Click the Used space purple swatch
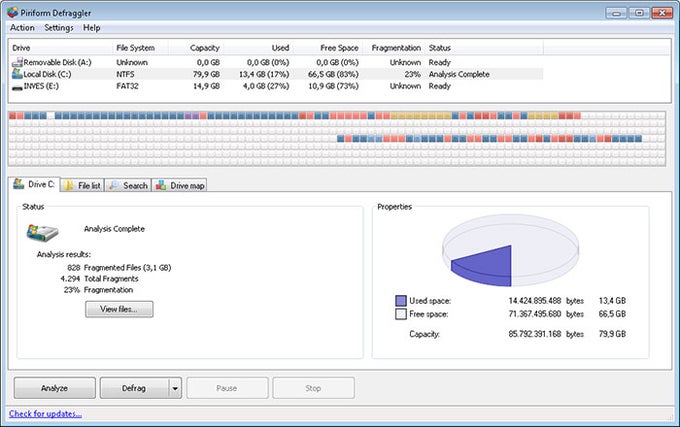This screenshot has width=680, height=427. point(401,300)
